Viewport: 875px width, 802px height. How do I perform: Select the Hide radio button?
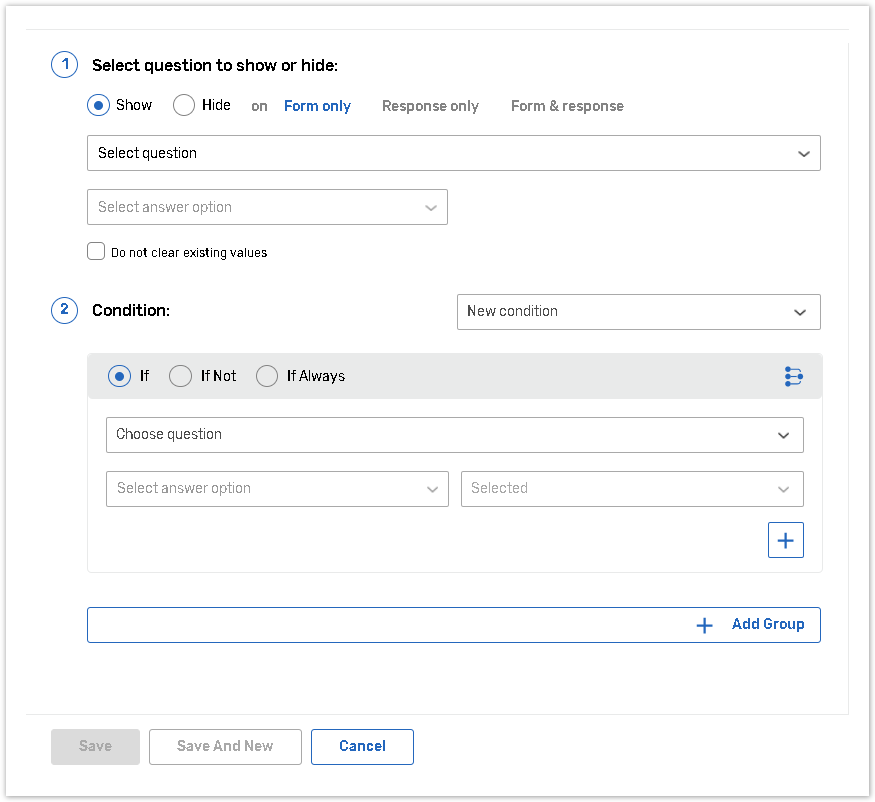click(x=184, y=105)
